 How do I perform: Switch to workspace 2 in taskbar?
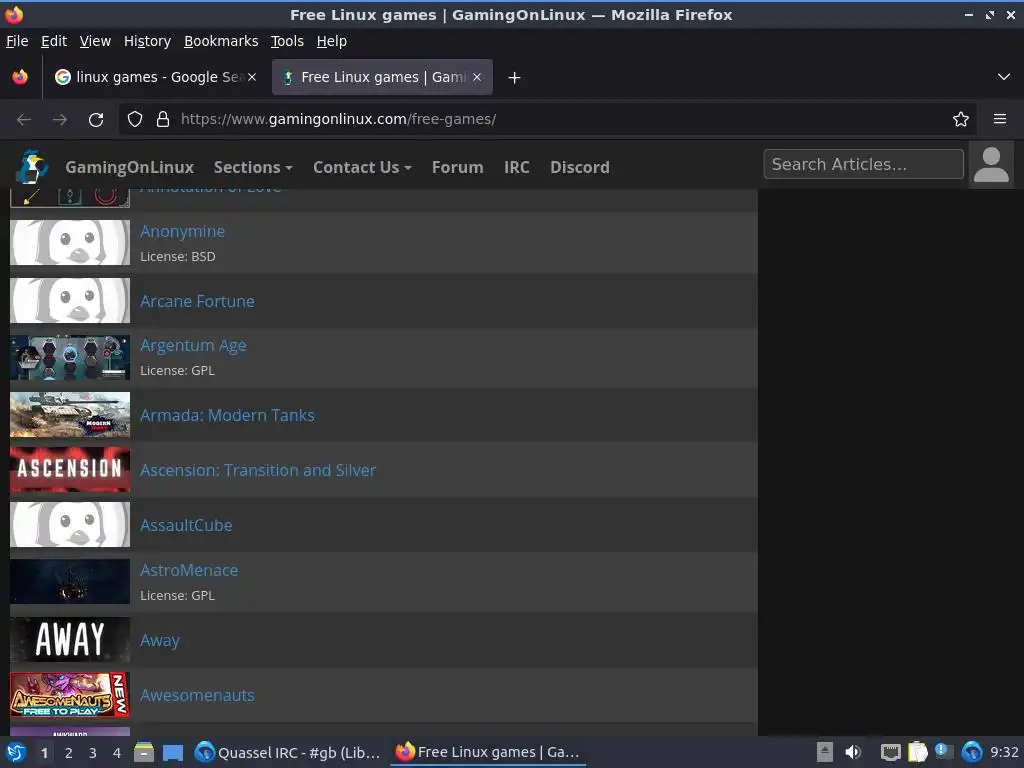(x=68, y=753)
